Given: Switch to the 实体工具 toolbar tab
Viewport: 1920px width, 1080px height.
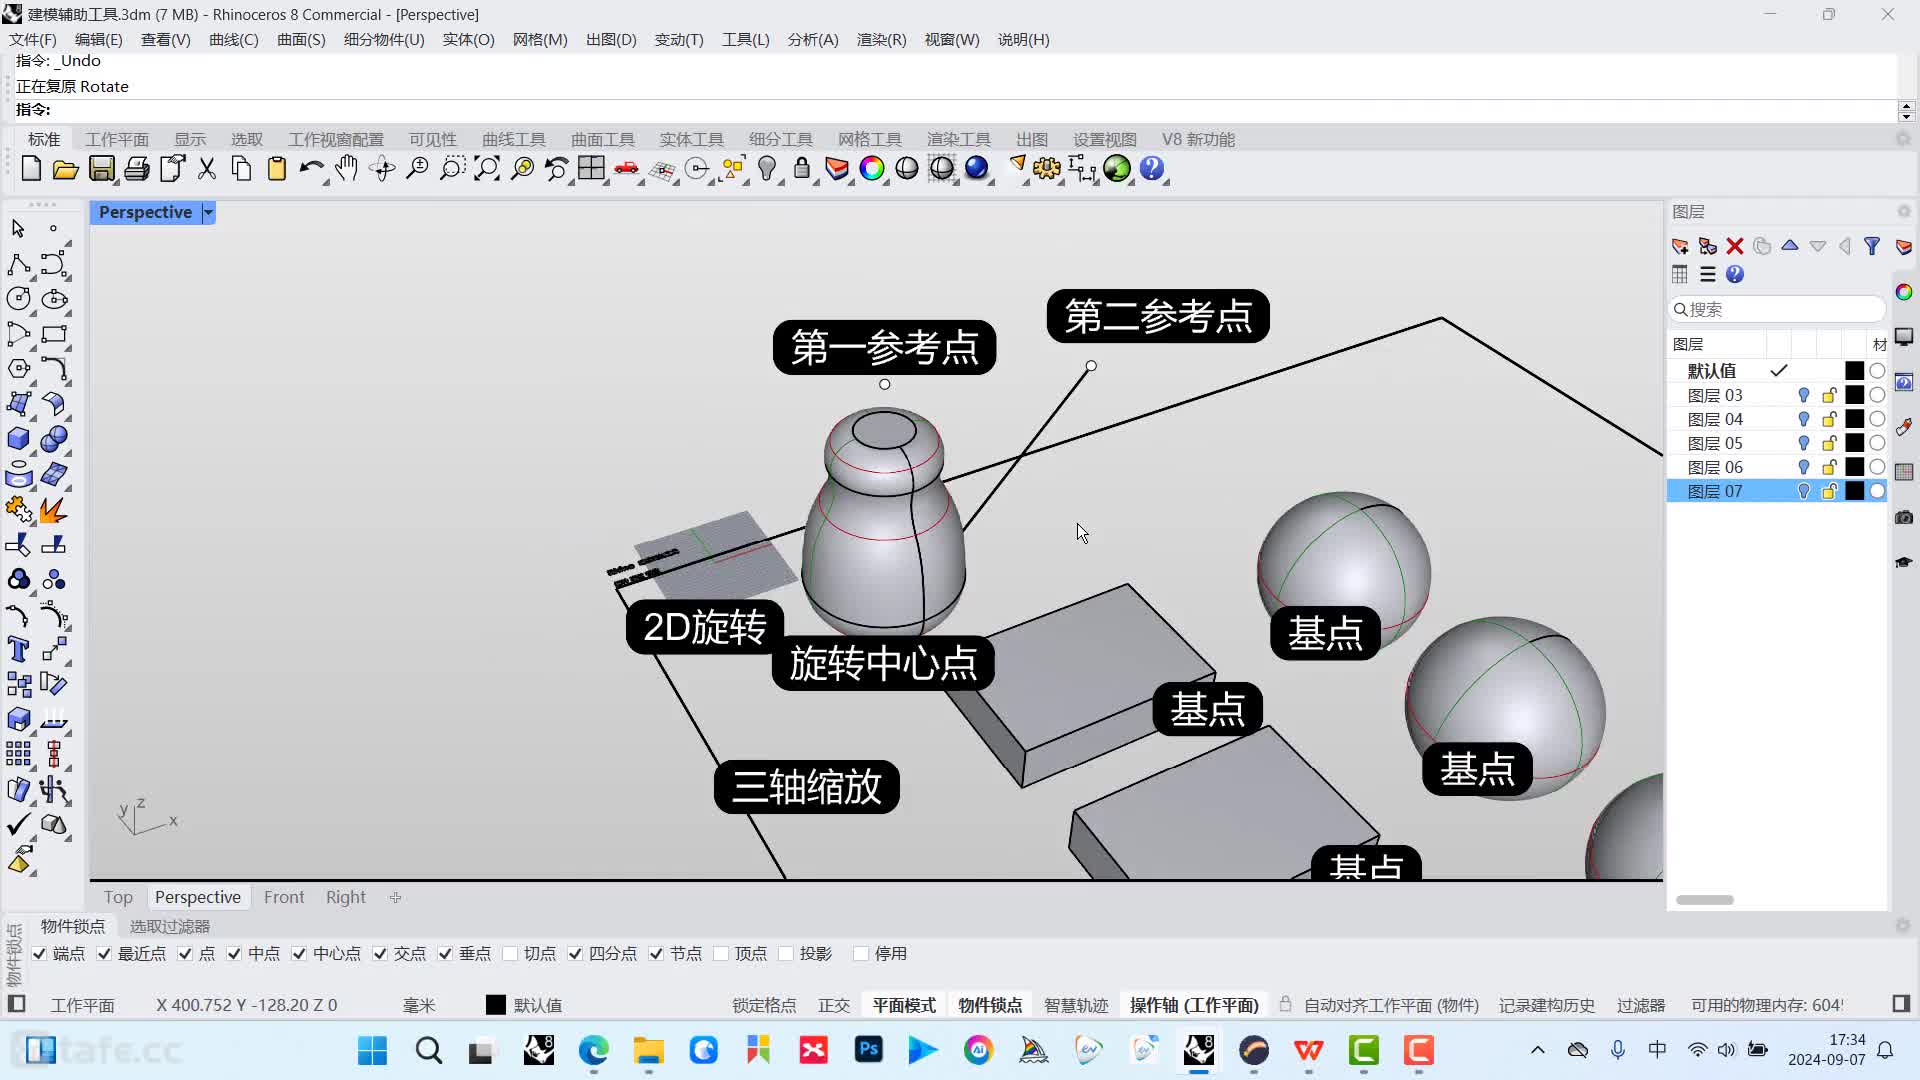Looking at the screenshot, I should point(692,139).
